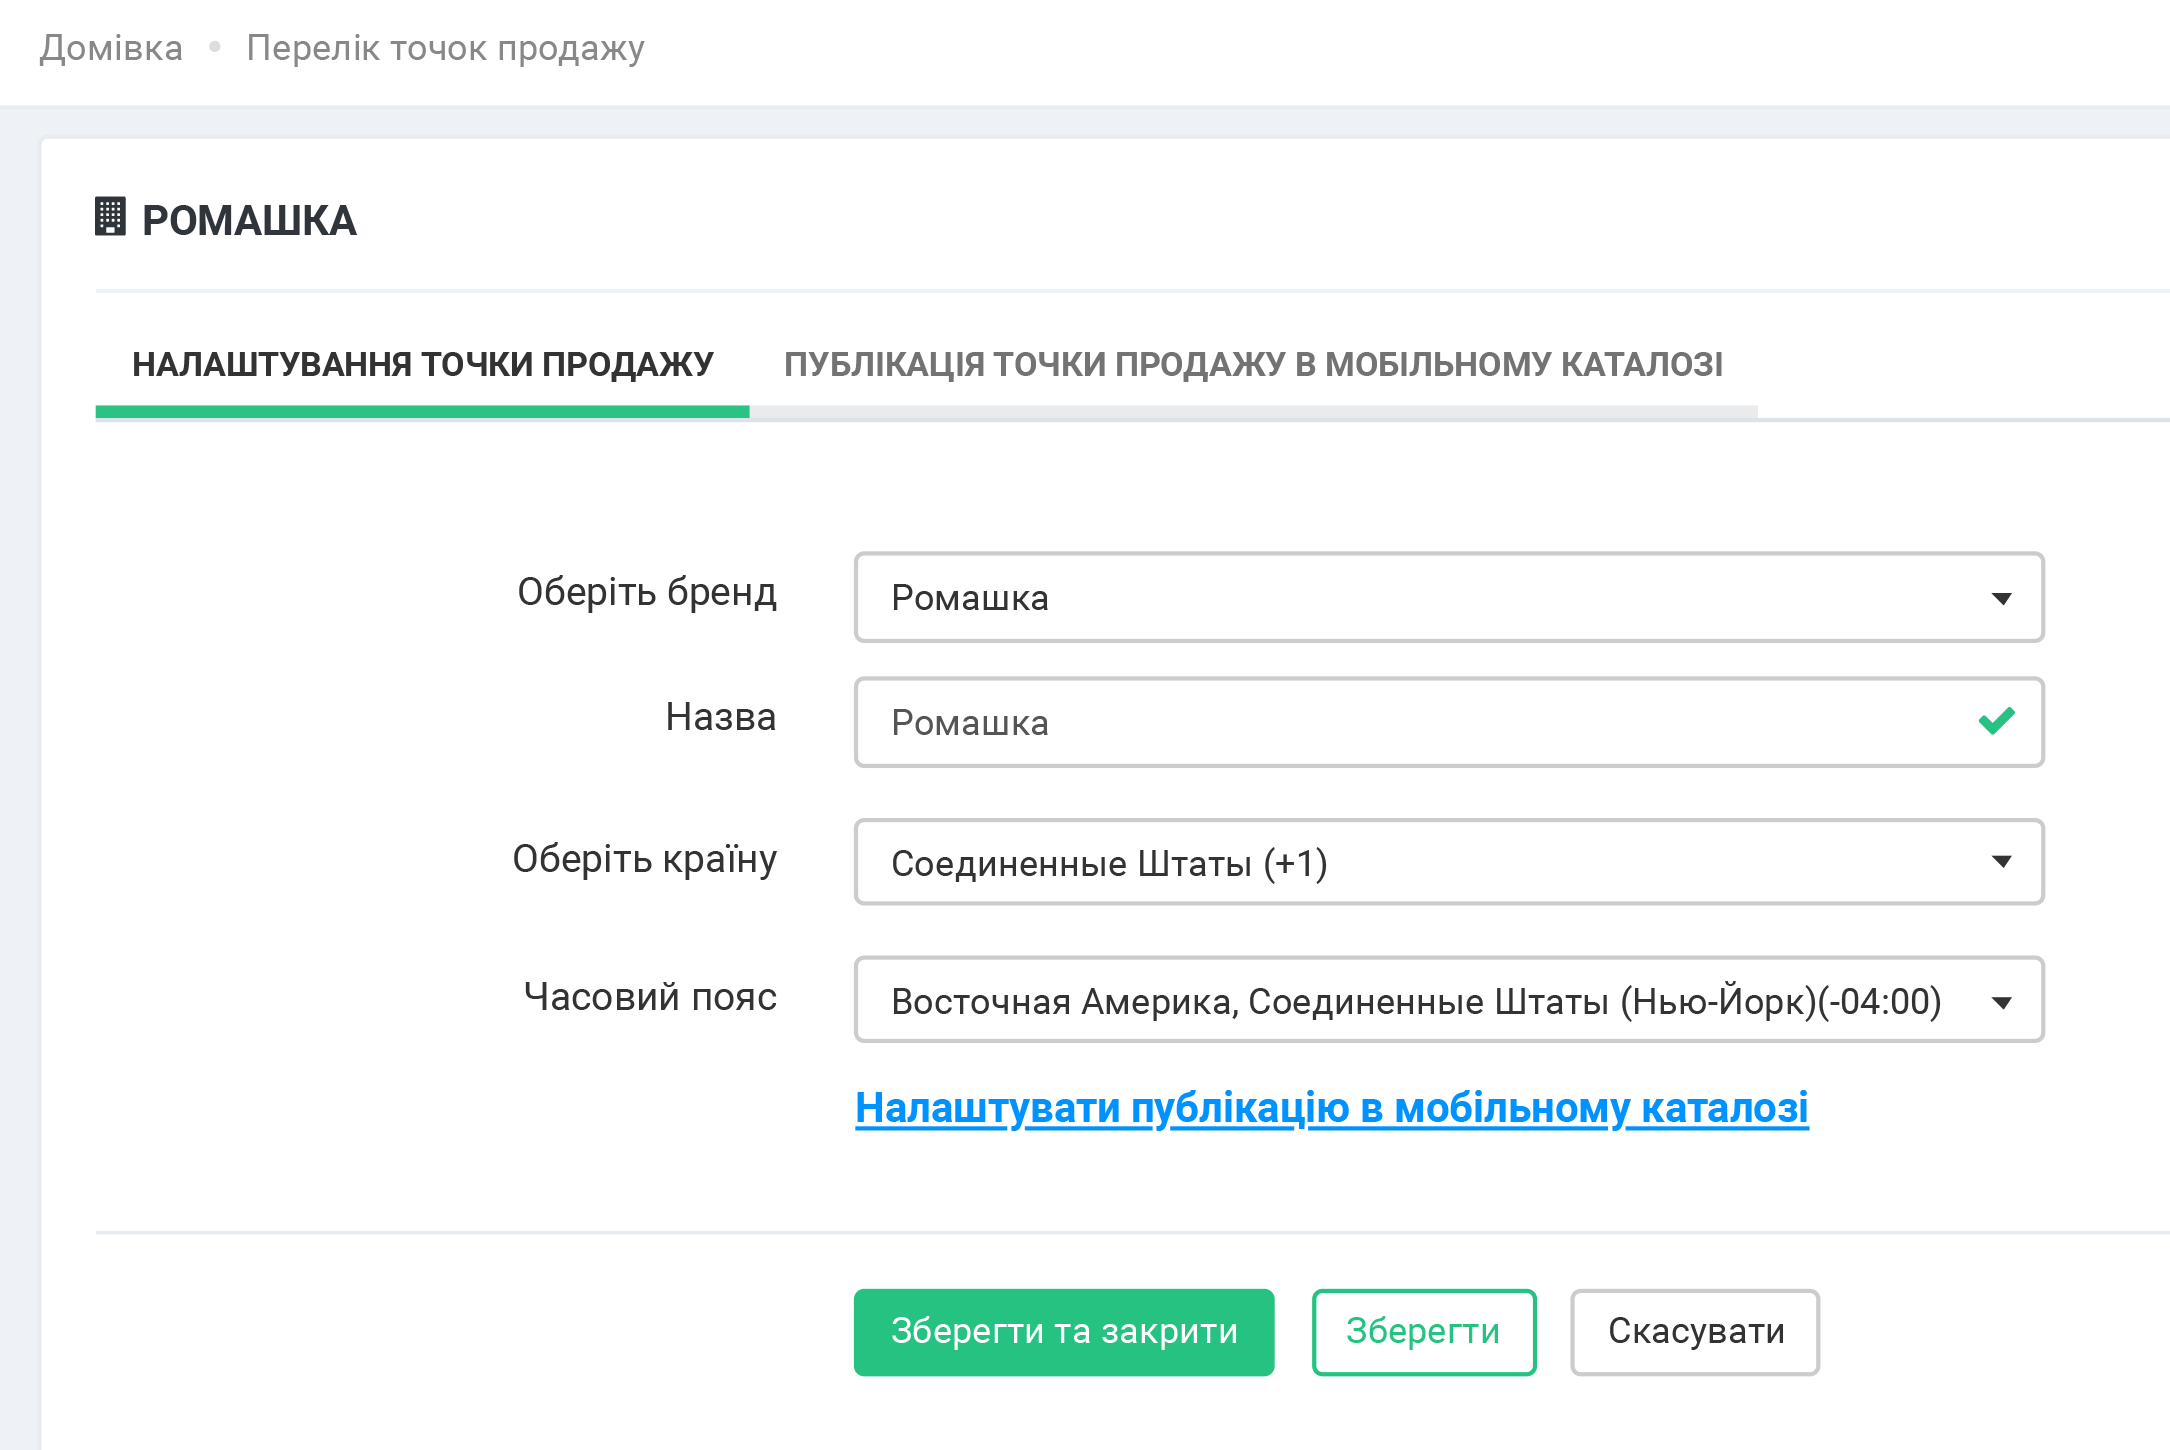Click the Часовий пояс label
2170x1450 pixels.
(x=650, y=997)
